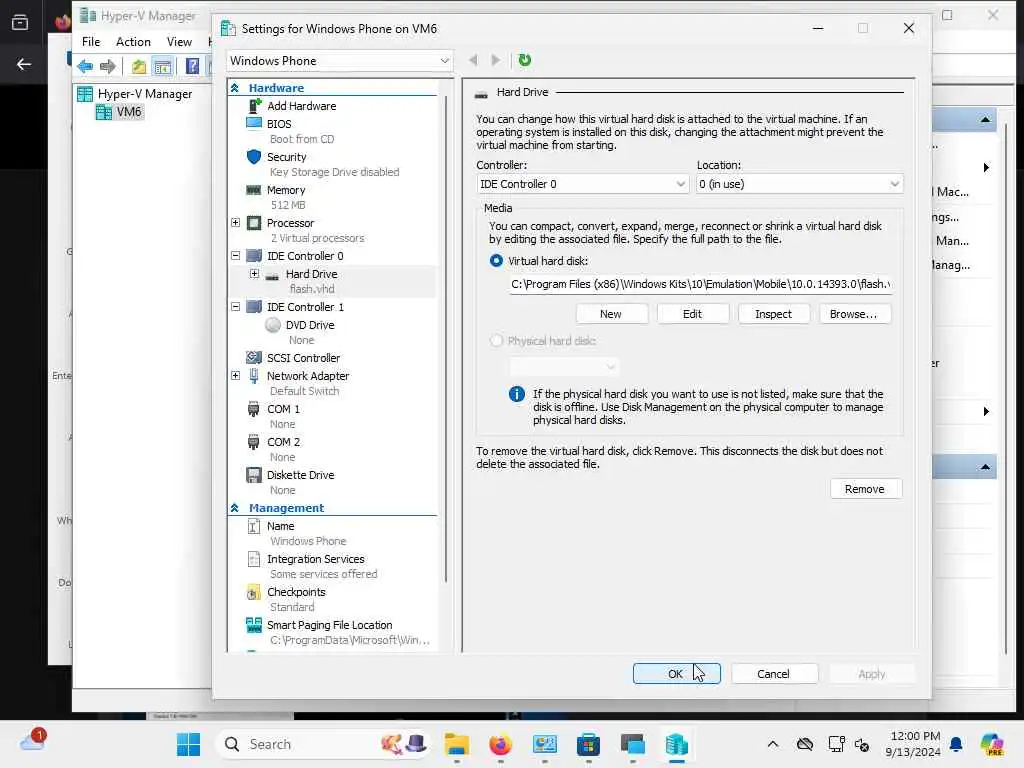Click Hyper-V Manager forward arrow toolbar icon
Screen dimensions: 1024x768
pyautogui.click(x=108, y=66)
